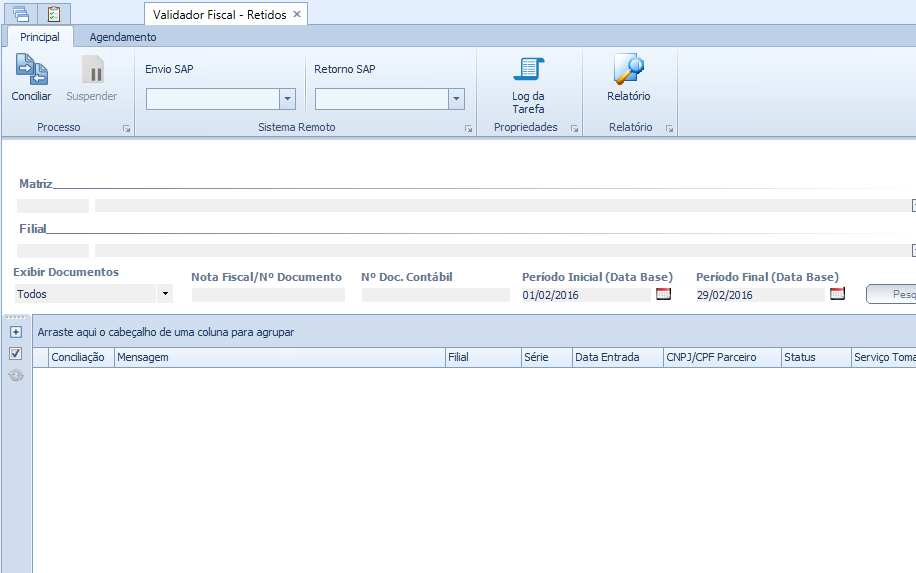Open calendar for Período Inicial
The width and height of the screenshot is (916, 573).
point(663,294)
